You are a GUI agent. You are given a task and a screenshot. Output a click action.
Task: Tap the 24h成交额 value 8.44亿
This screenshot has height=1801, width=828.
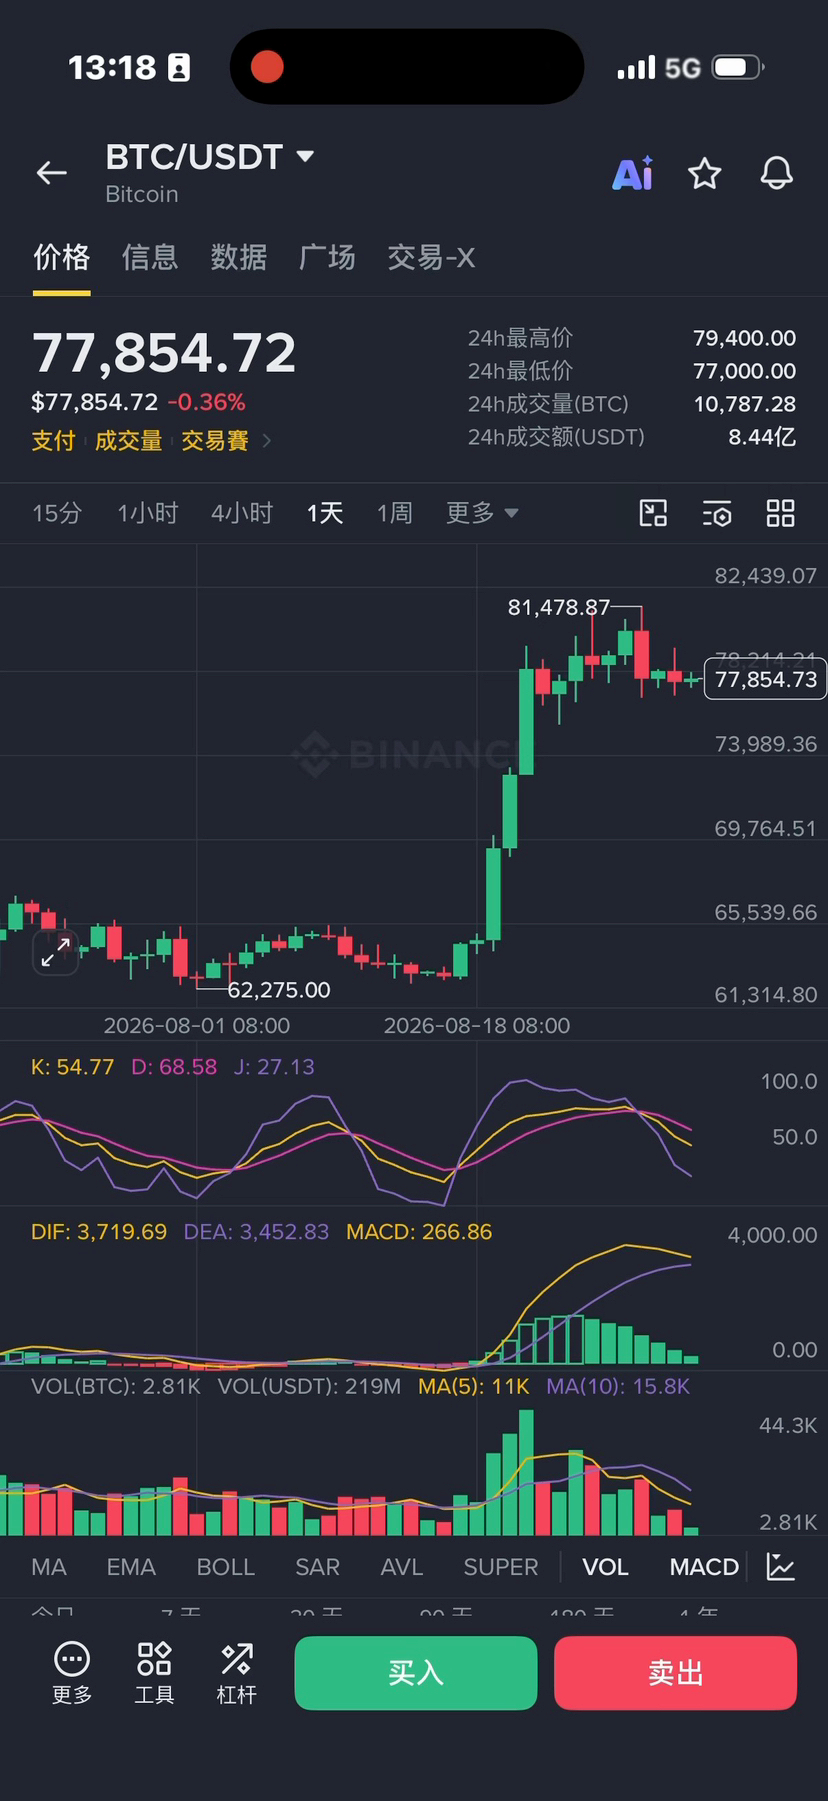(x=762, y=437)
